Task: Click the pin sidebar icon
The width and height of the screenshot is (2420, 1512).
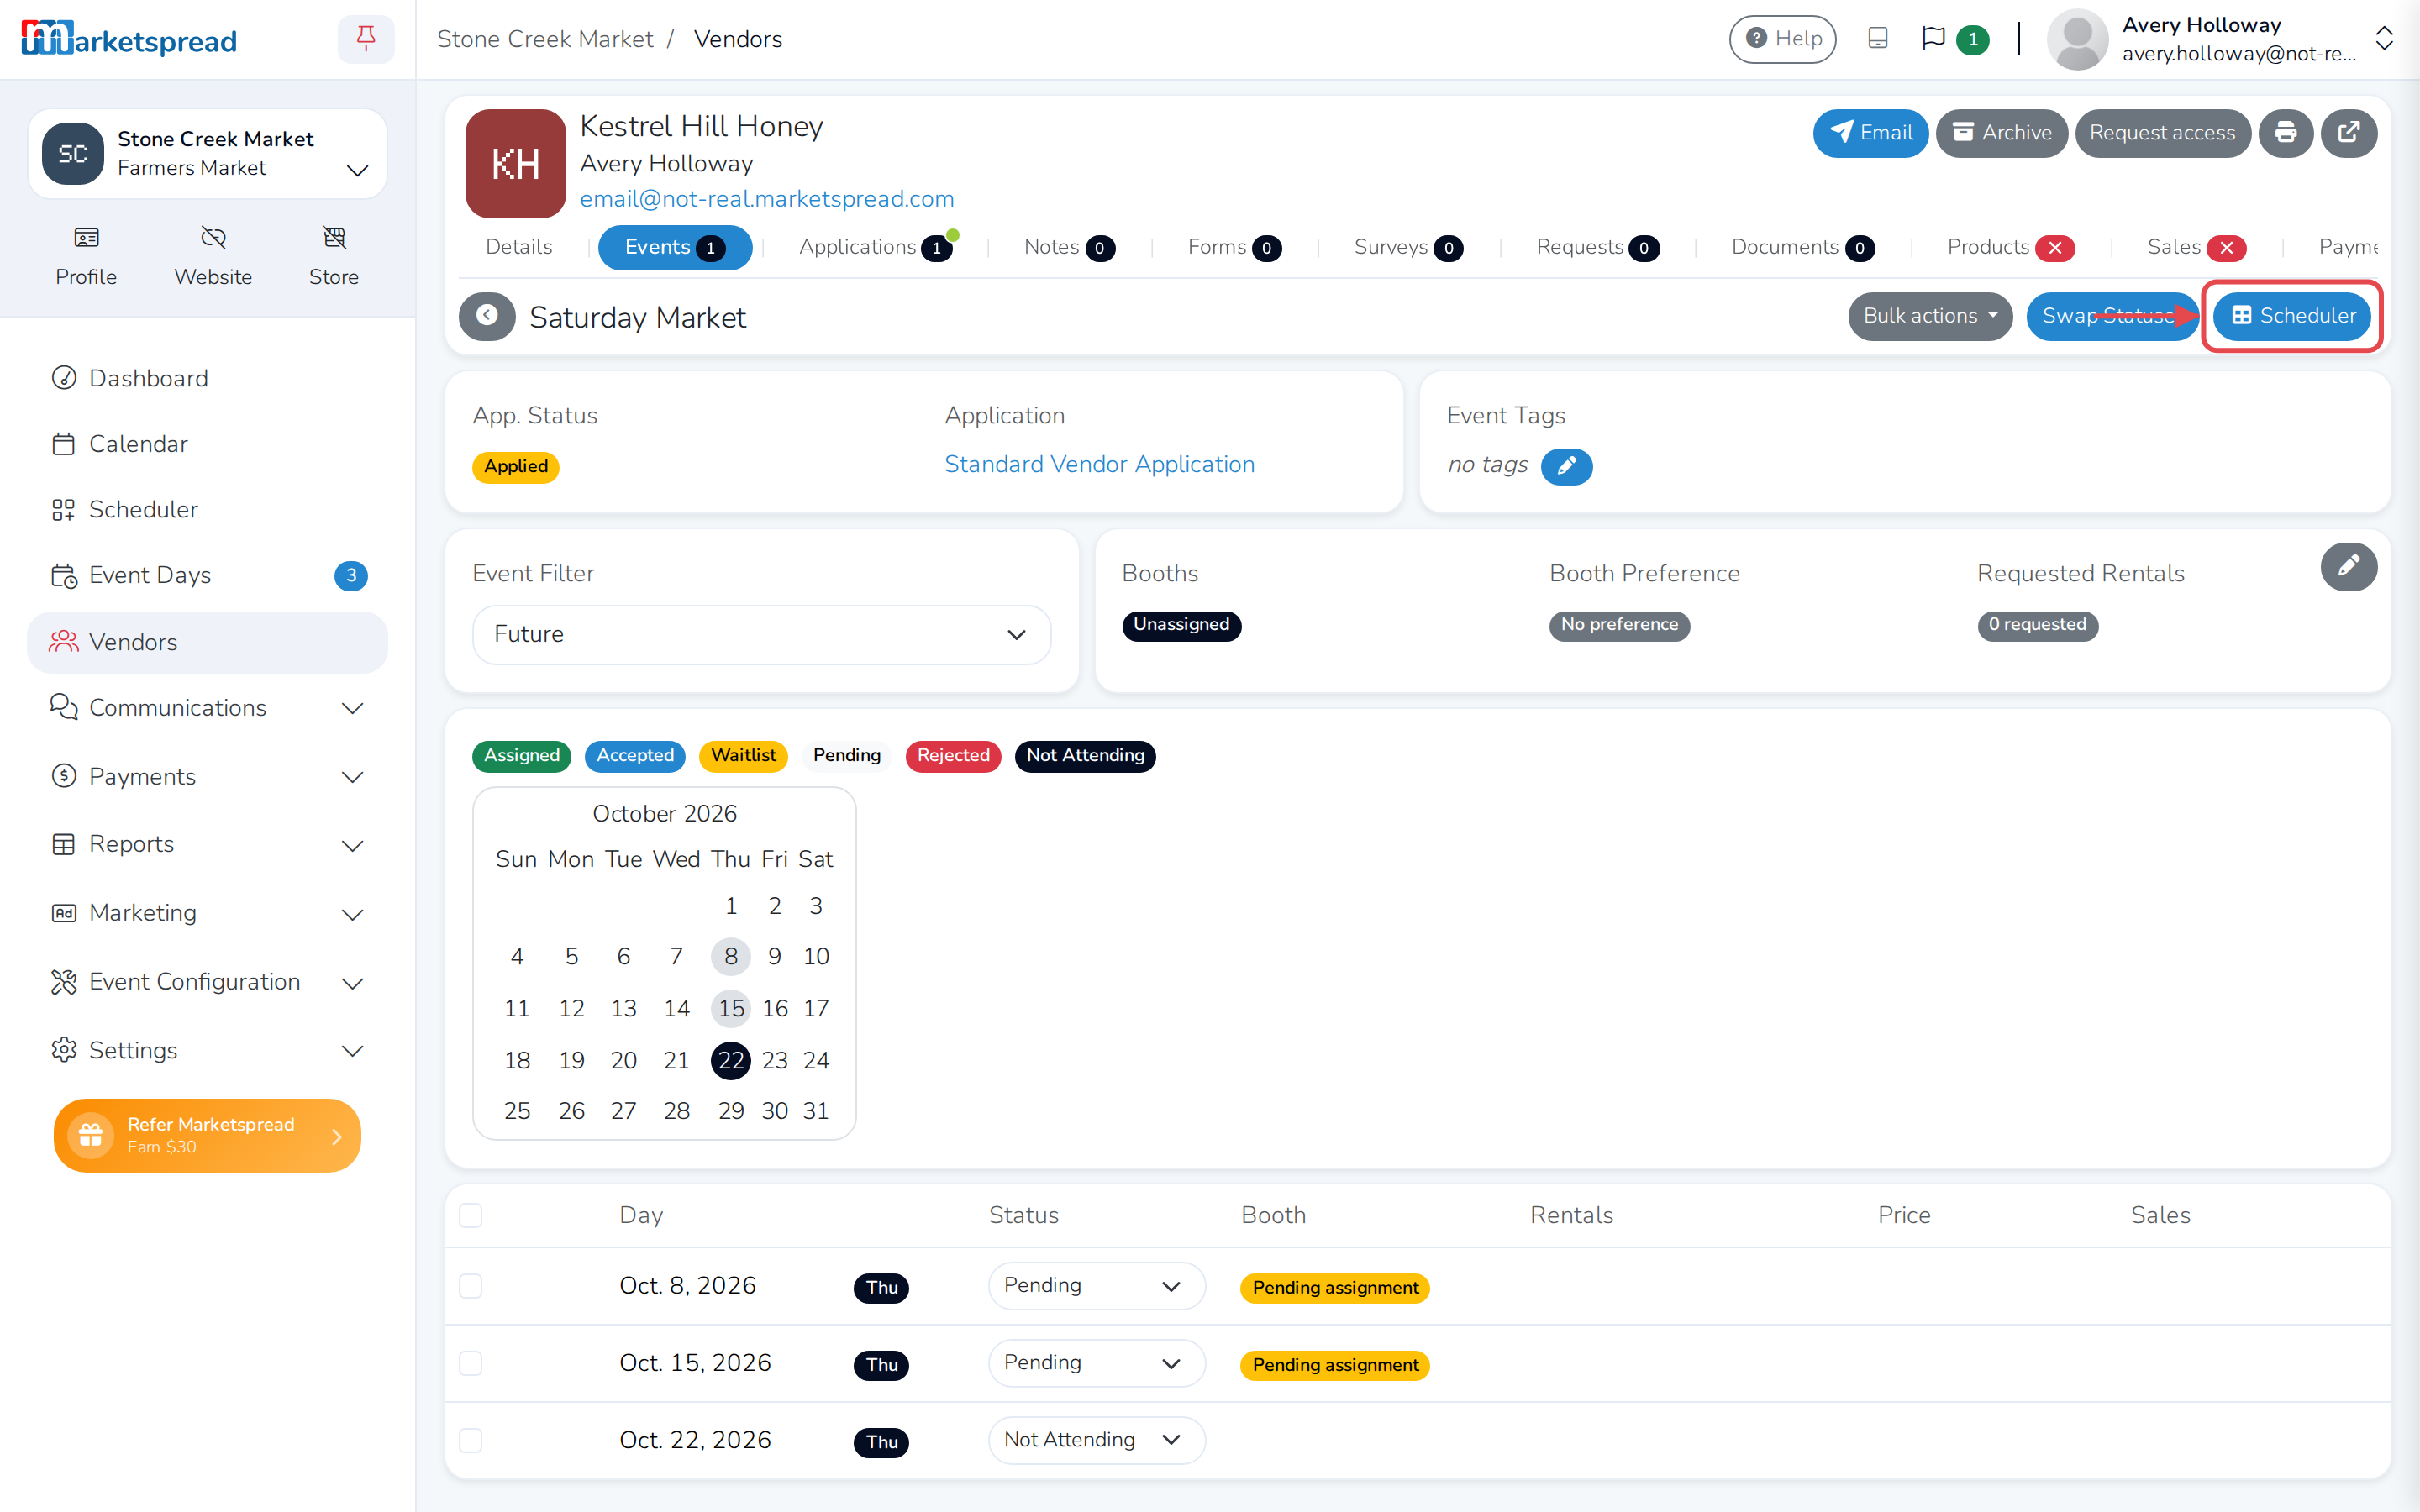Action: point(366,39)
